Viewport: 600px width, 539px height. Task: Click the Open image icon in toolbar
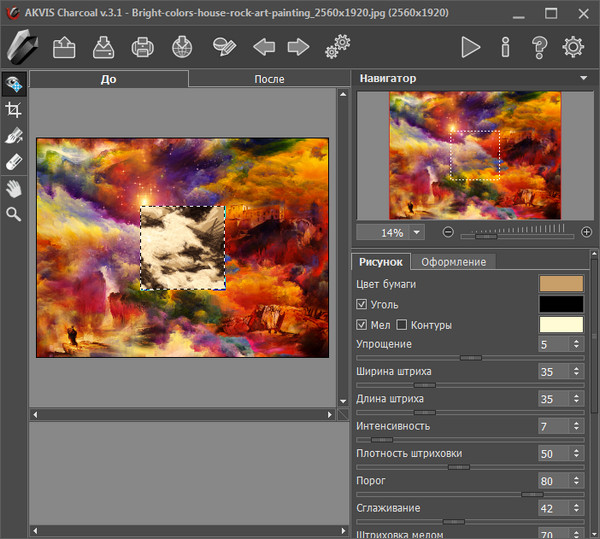65,47
